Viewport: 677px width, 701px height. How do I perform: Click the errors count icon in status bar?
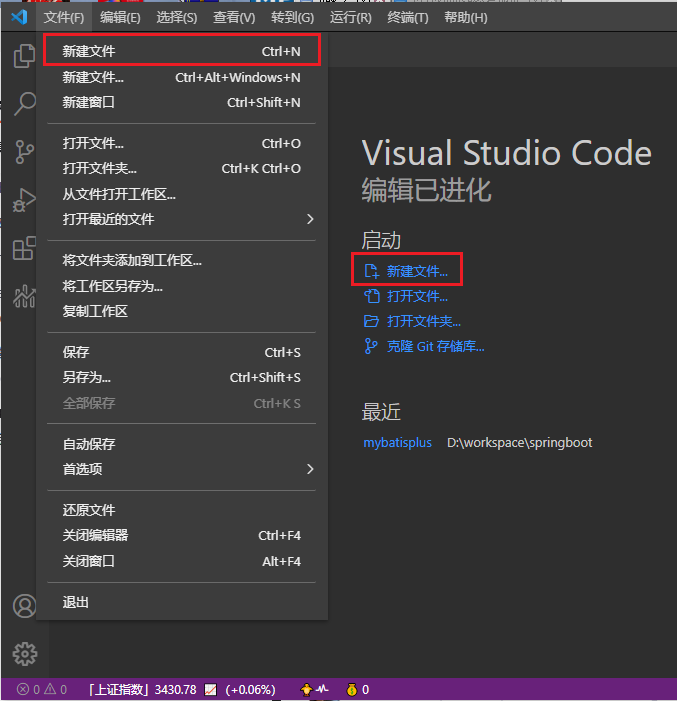(22, 689)
